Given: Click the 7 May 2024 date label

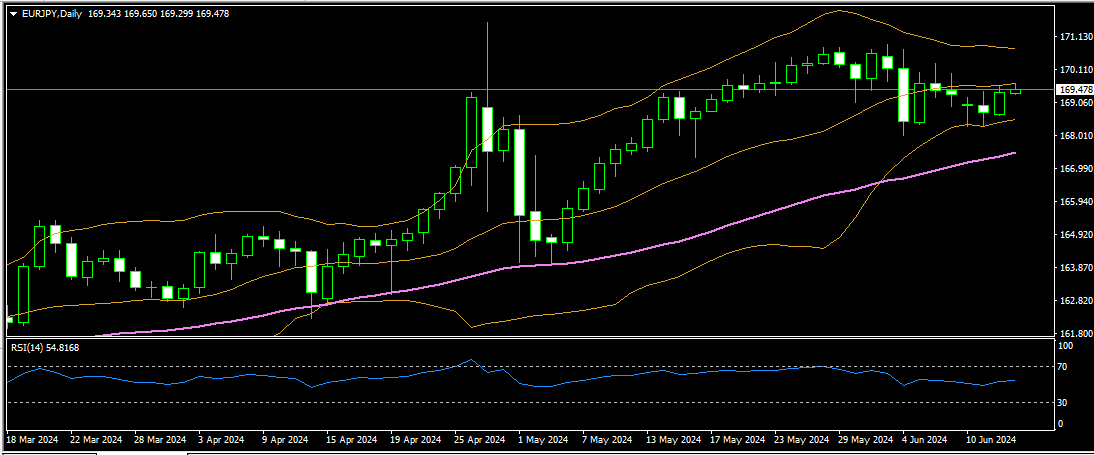Looking at the screenshot, I should click(607, 440).
